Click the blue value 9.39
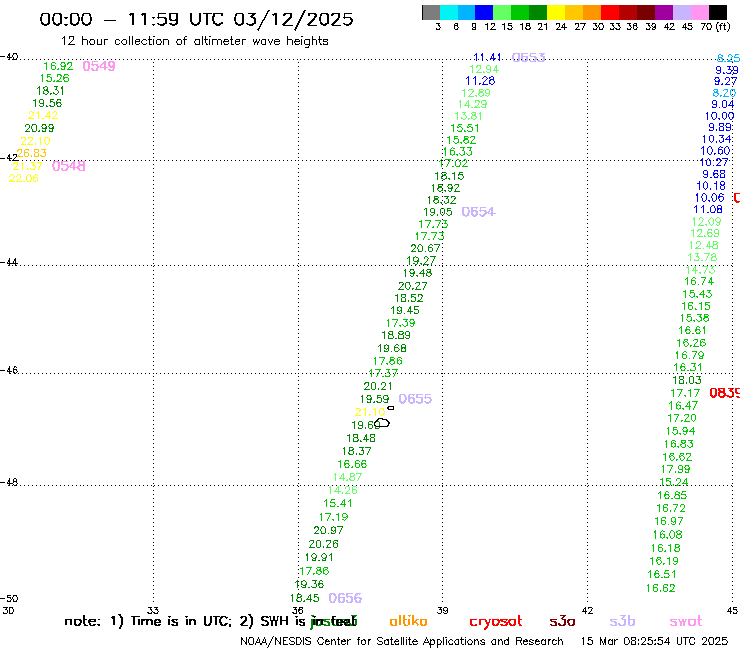The height and width of the screenshot is (650, 740). point(727,70)
